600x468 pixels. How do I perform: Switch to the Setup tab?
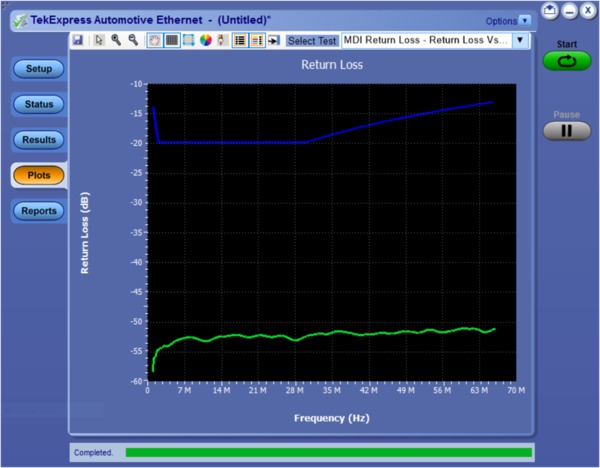click(39, 69)
